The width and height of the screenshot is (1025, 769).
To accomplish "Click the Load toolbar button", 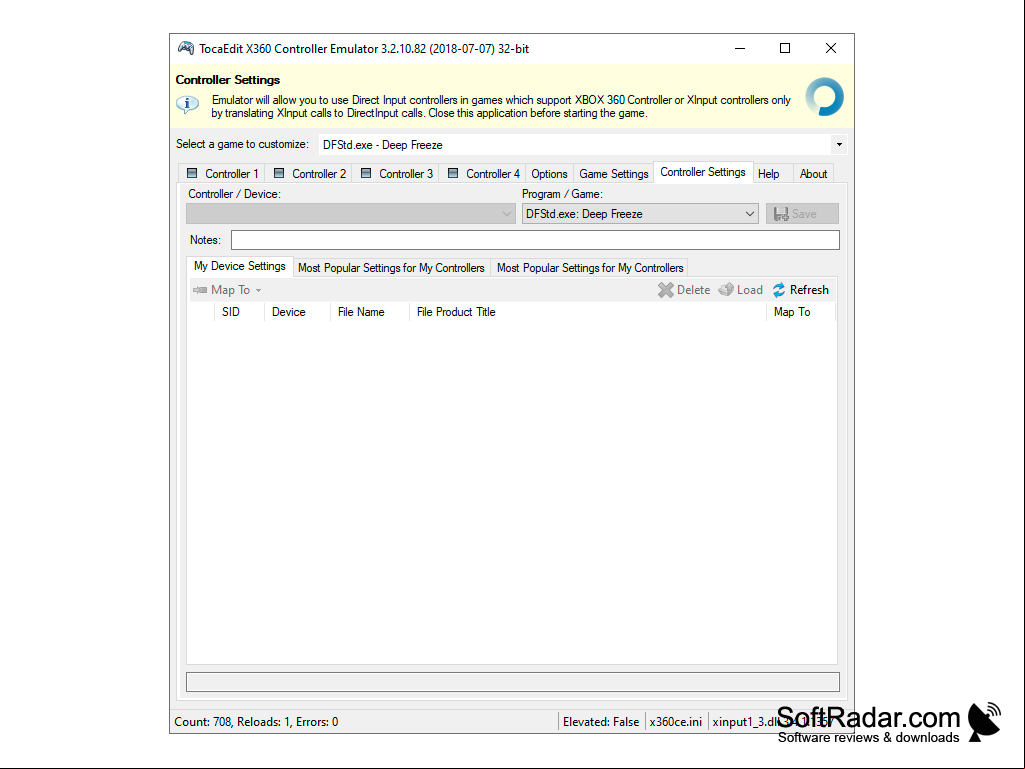I will coord(741,290).
